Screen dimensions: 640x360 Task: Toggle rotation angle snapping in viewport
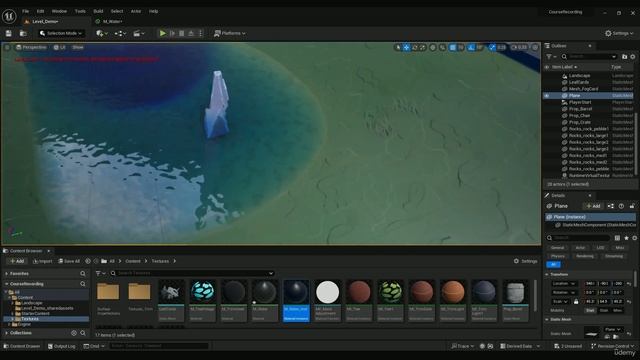[x=471, y=47]
